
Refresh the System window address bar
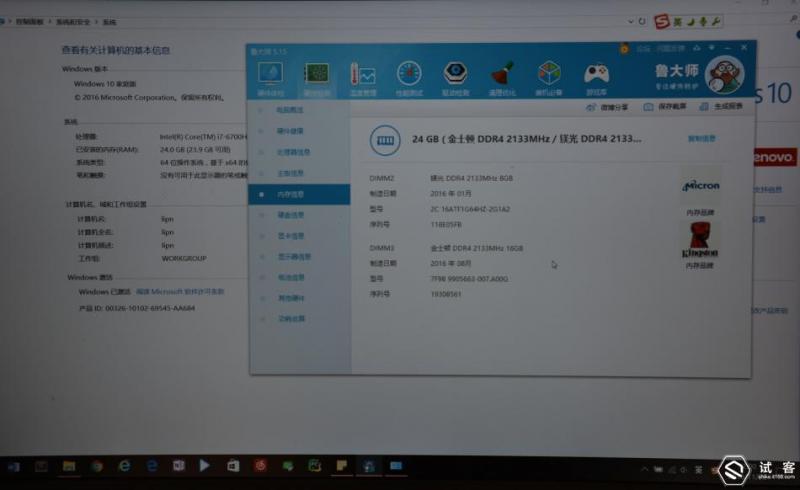(642, 21)
